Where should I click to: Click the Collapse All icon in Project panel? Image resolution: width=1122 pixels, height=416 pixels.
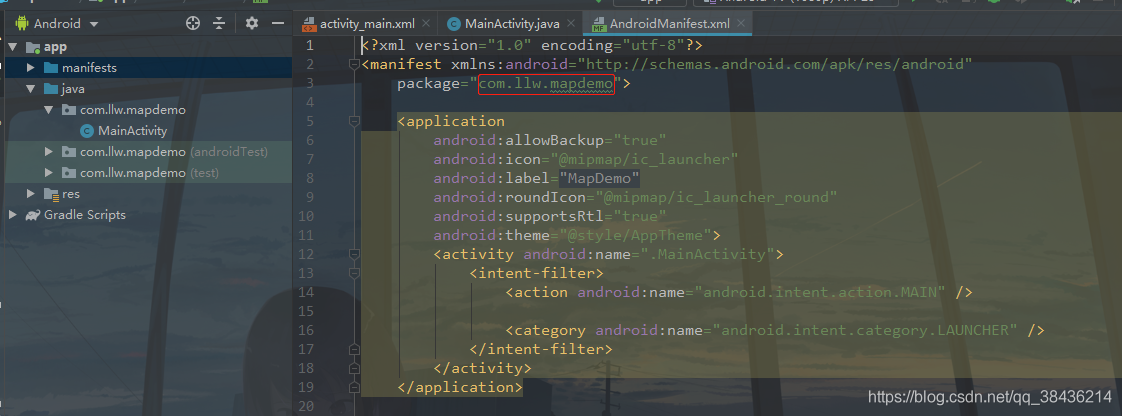(x=219, y=23)
